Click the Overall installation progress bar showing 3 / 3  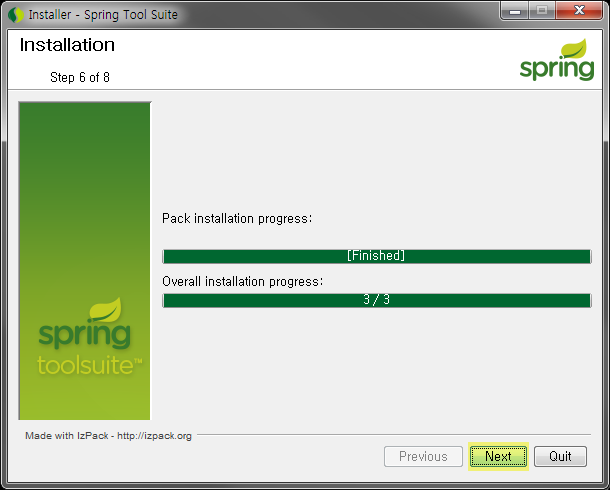[x=377, y=300]
